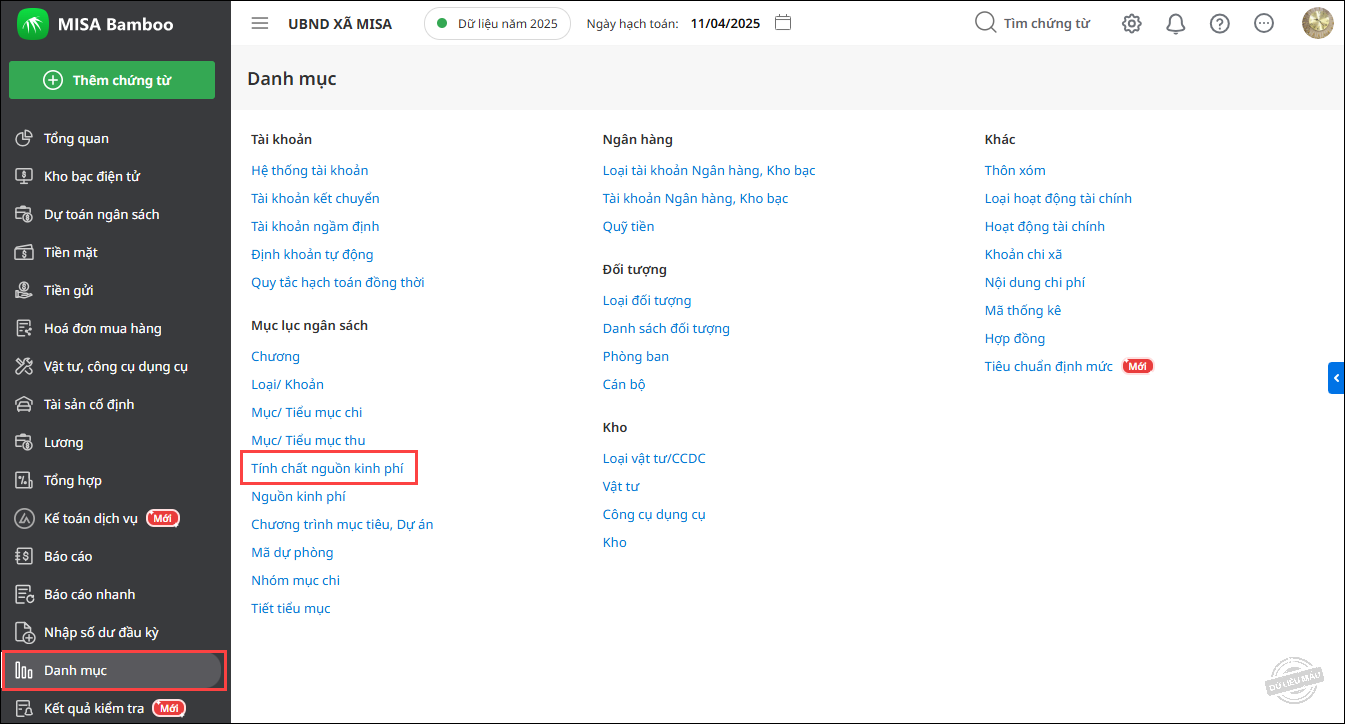1345x724 pixels.
Task: Open help question mark icon
Action: click(1220, 23)
